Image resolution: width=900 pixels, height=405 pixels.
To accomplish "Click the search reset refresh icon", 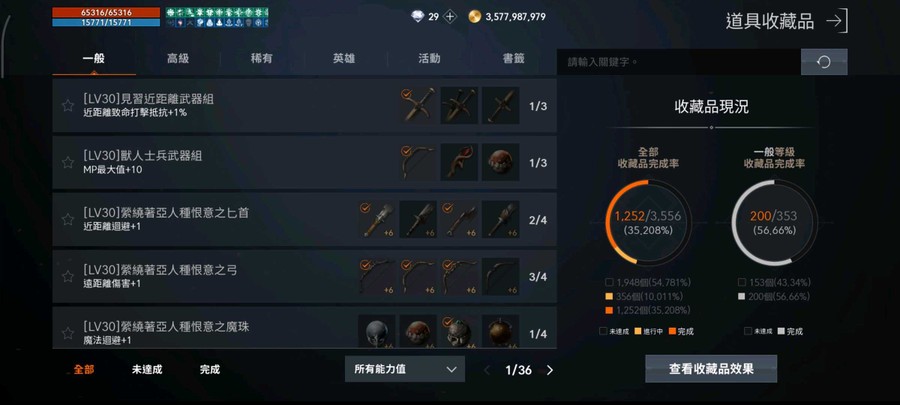I will 824,62.
